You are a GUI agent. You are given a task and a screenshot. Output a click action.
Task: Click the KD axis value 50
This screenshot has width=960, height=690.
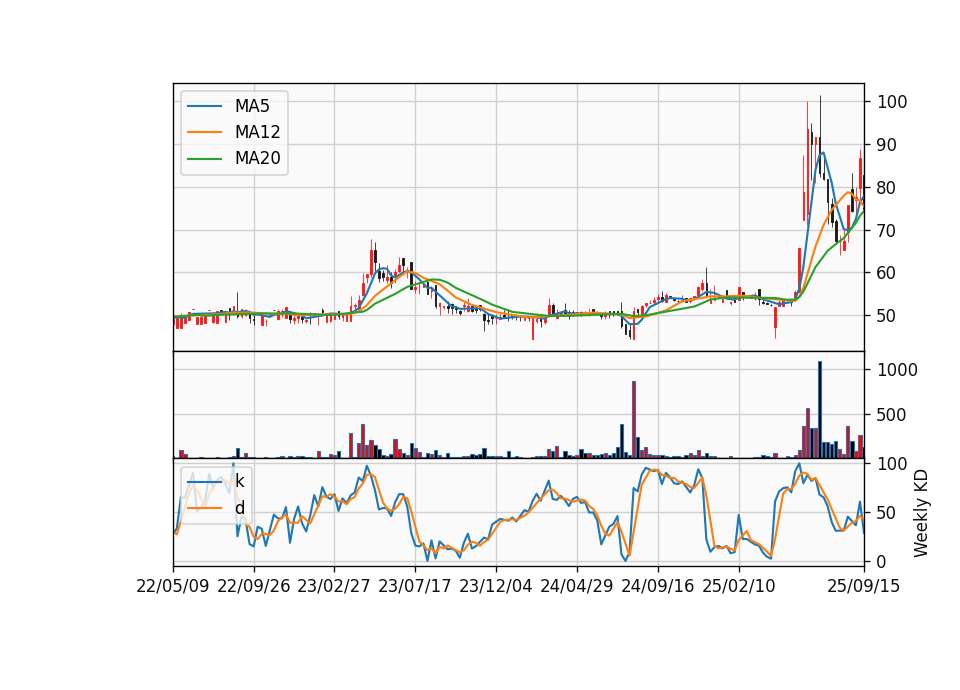(x=887, y=513)
